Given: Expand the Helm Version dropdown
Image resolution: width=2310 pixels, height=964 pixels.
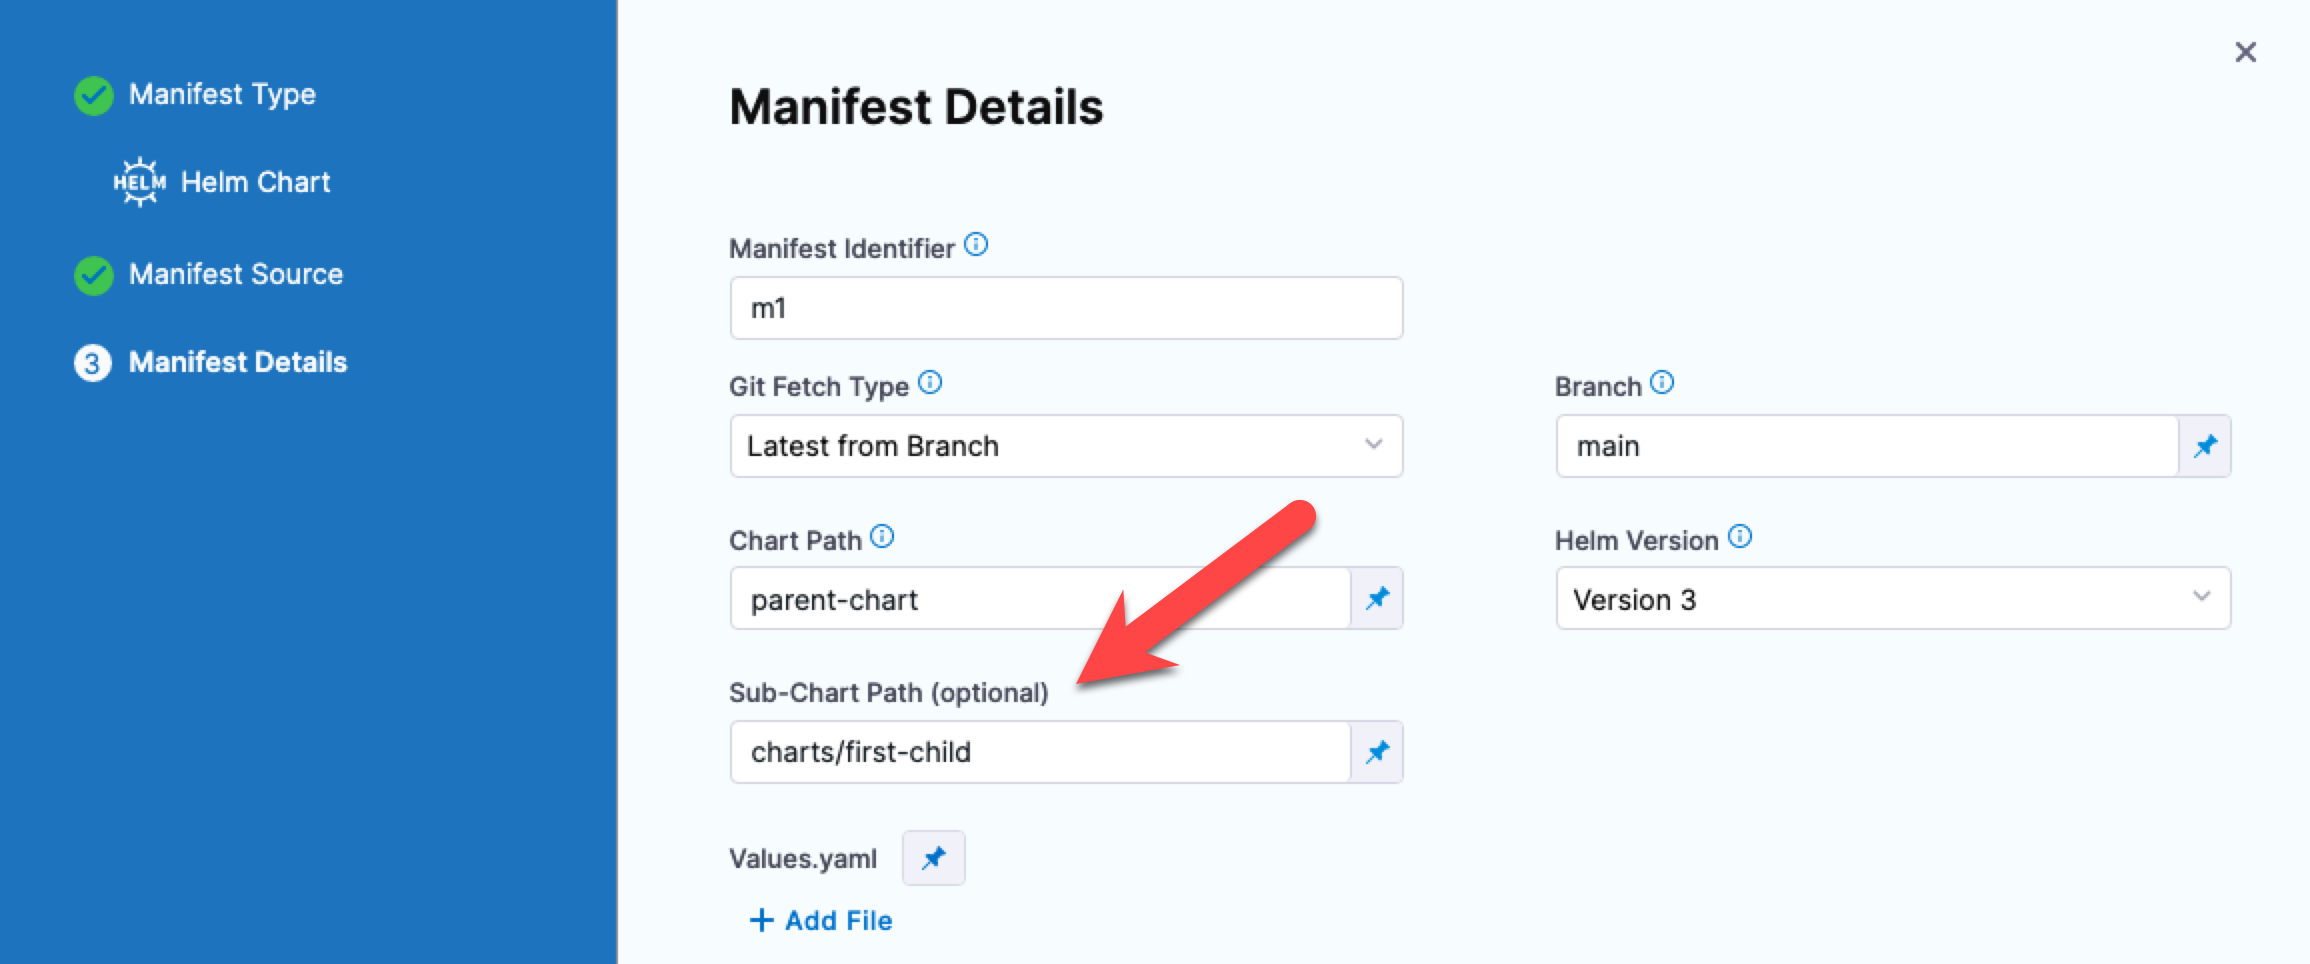Looking at the screenshot, I should pos(1892,598).
